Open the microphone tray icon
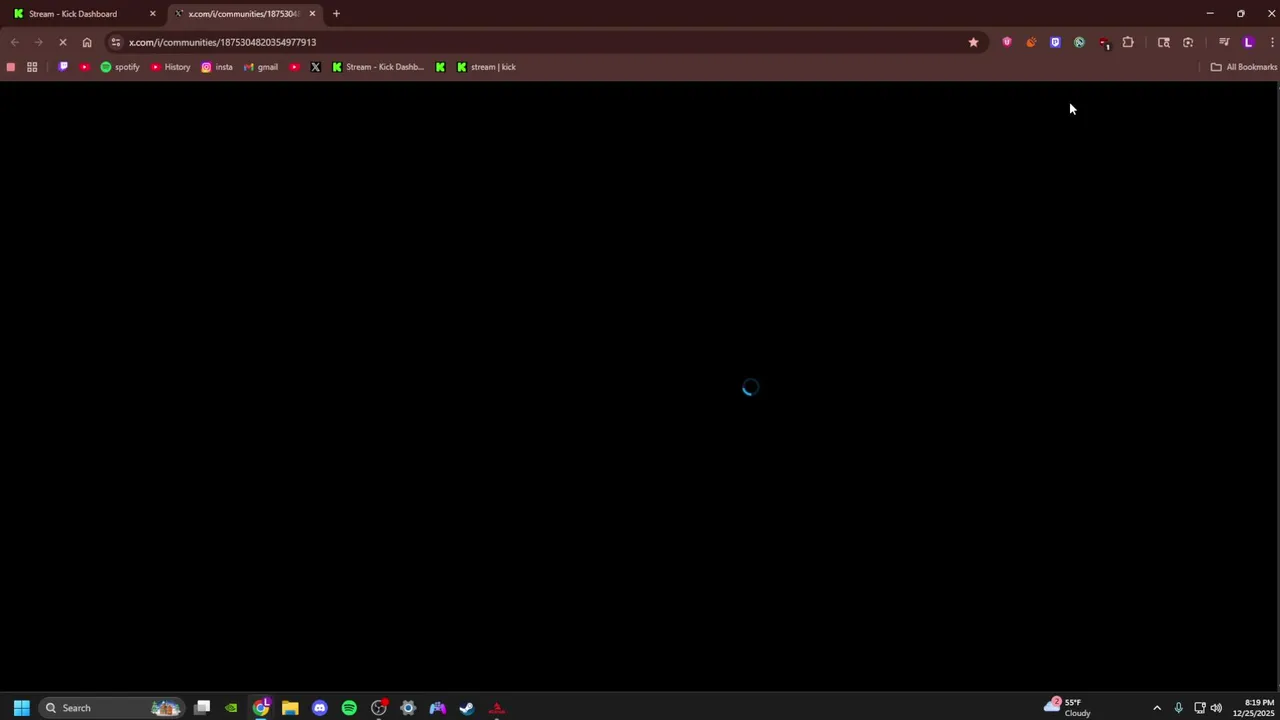The height and width of the screenshot is (720, 1280). pyautogui.click(x=1178, y=708)
